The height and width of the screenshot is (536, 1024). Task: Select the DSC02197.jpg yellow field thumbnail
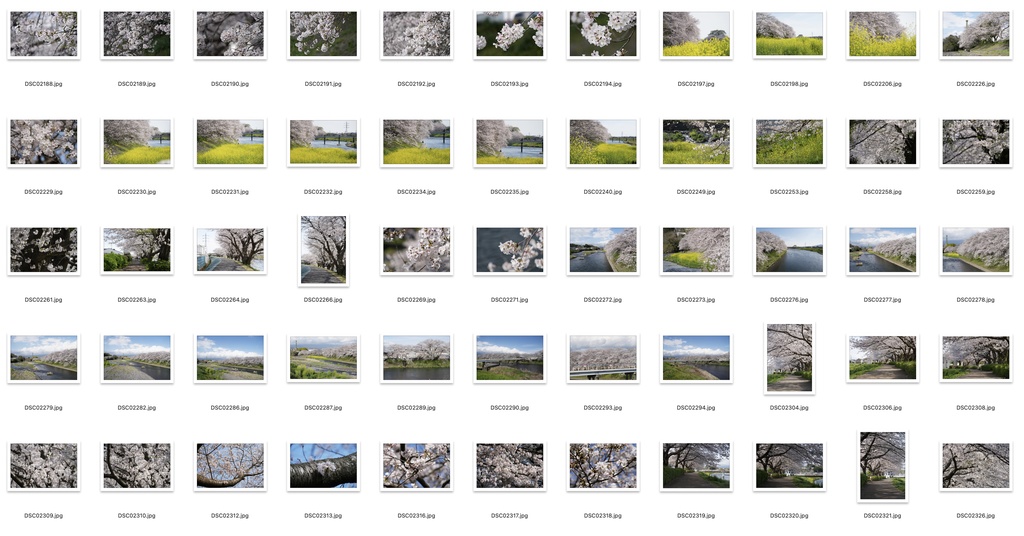point(696,34)
